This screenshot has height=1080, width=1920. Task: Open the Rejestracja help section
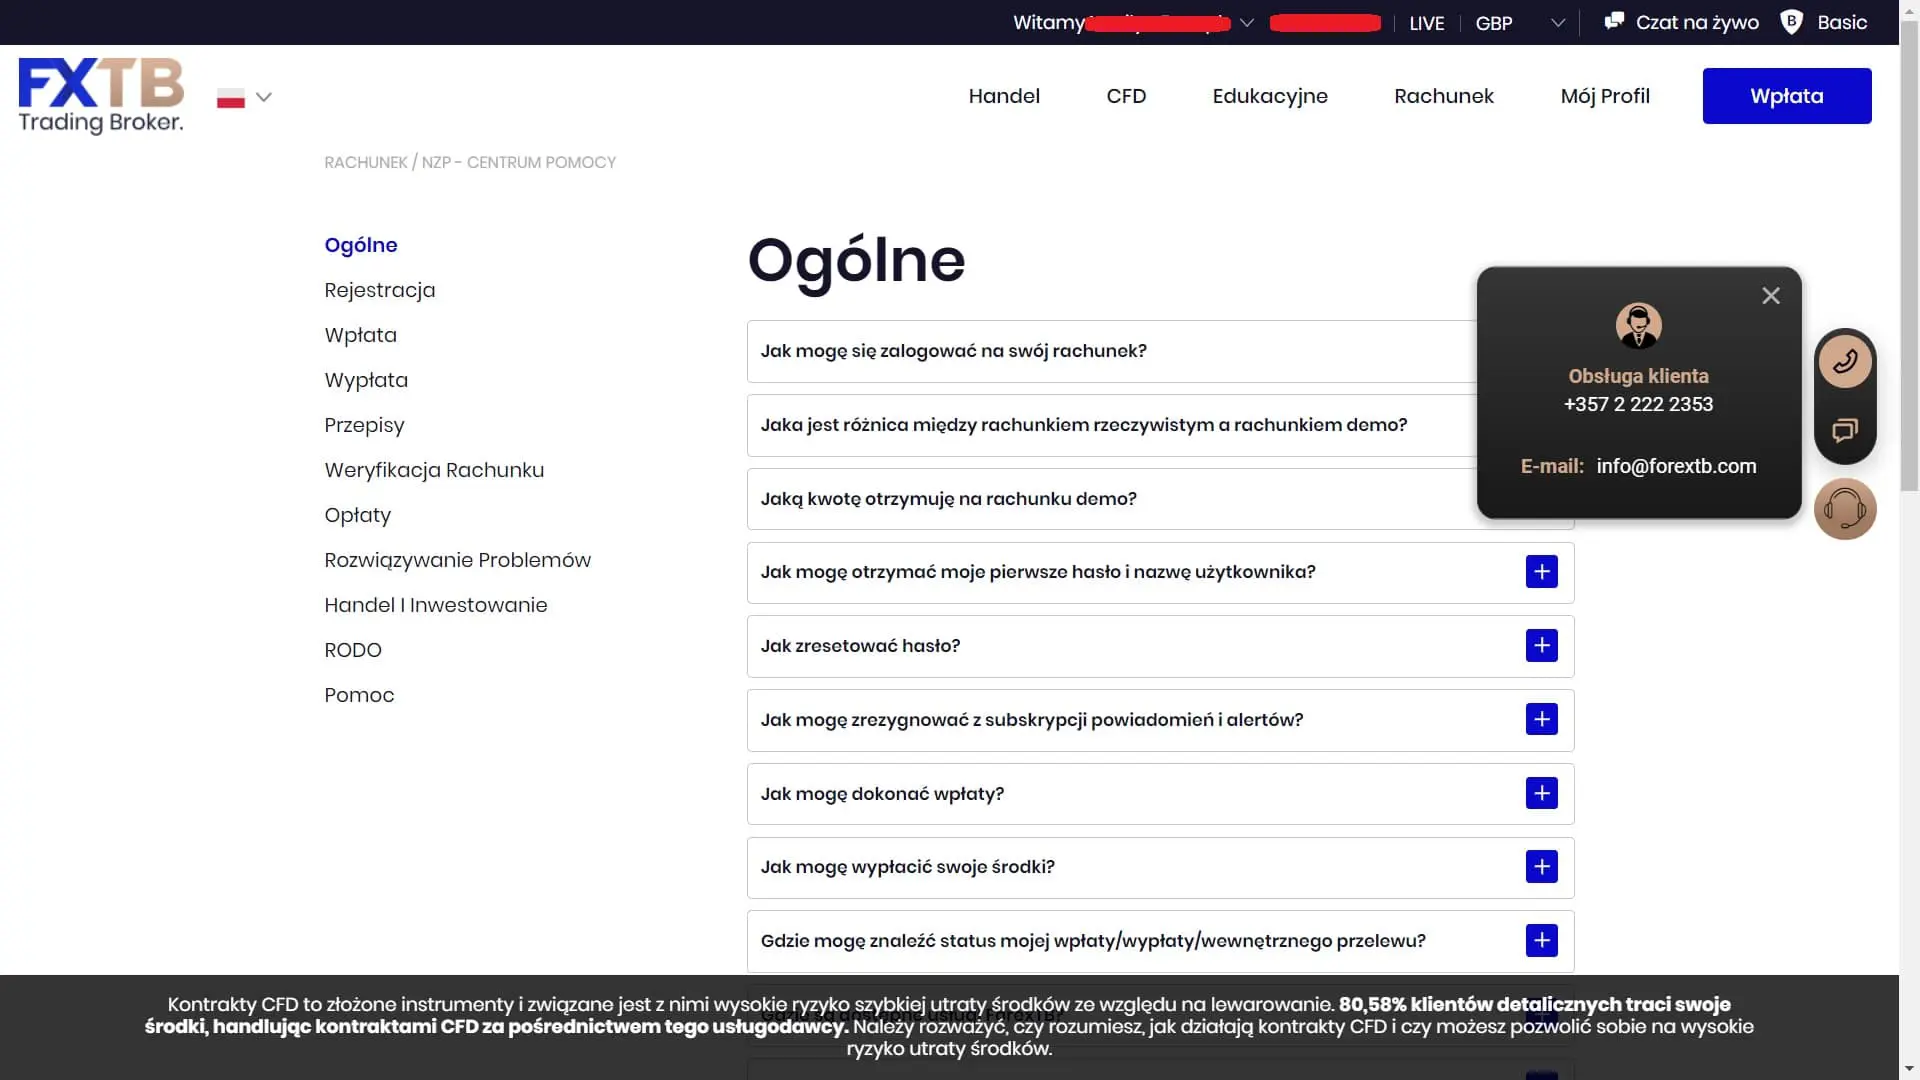pos(379,290)
